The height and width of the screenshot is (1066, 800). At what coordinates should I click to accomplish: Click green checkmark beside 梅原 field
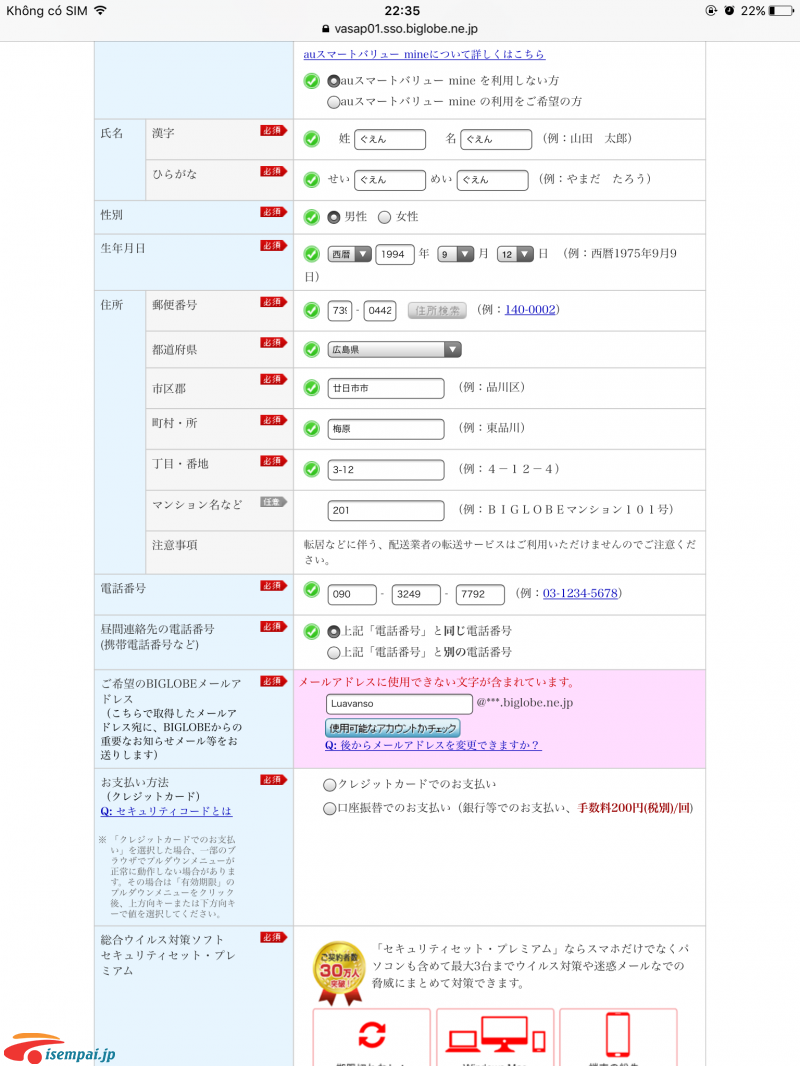click(x=311, y=429)
